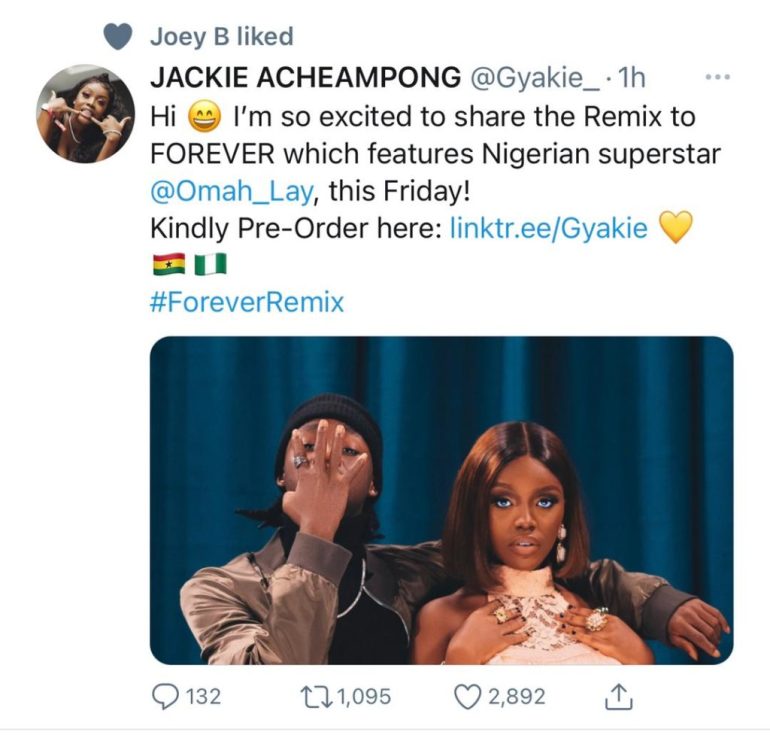The height and width of the screenshot is (735, 770).
Task: Click the reply speech bubble icon
Action: (x=166, y=696)
